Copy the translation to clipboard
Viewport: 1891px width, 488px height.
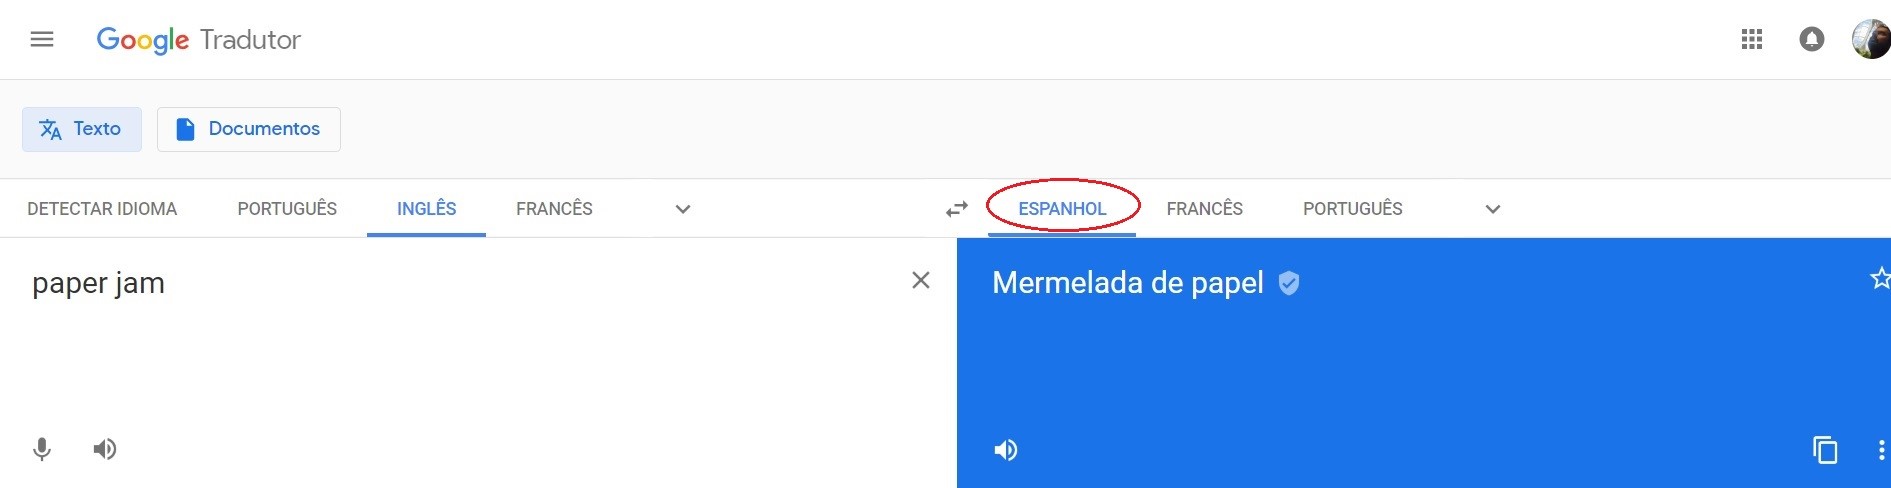[x=1825, y=450]
